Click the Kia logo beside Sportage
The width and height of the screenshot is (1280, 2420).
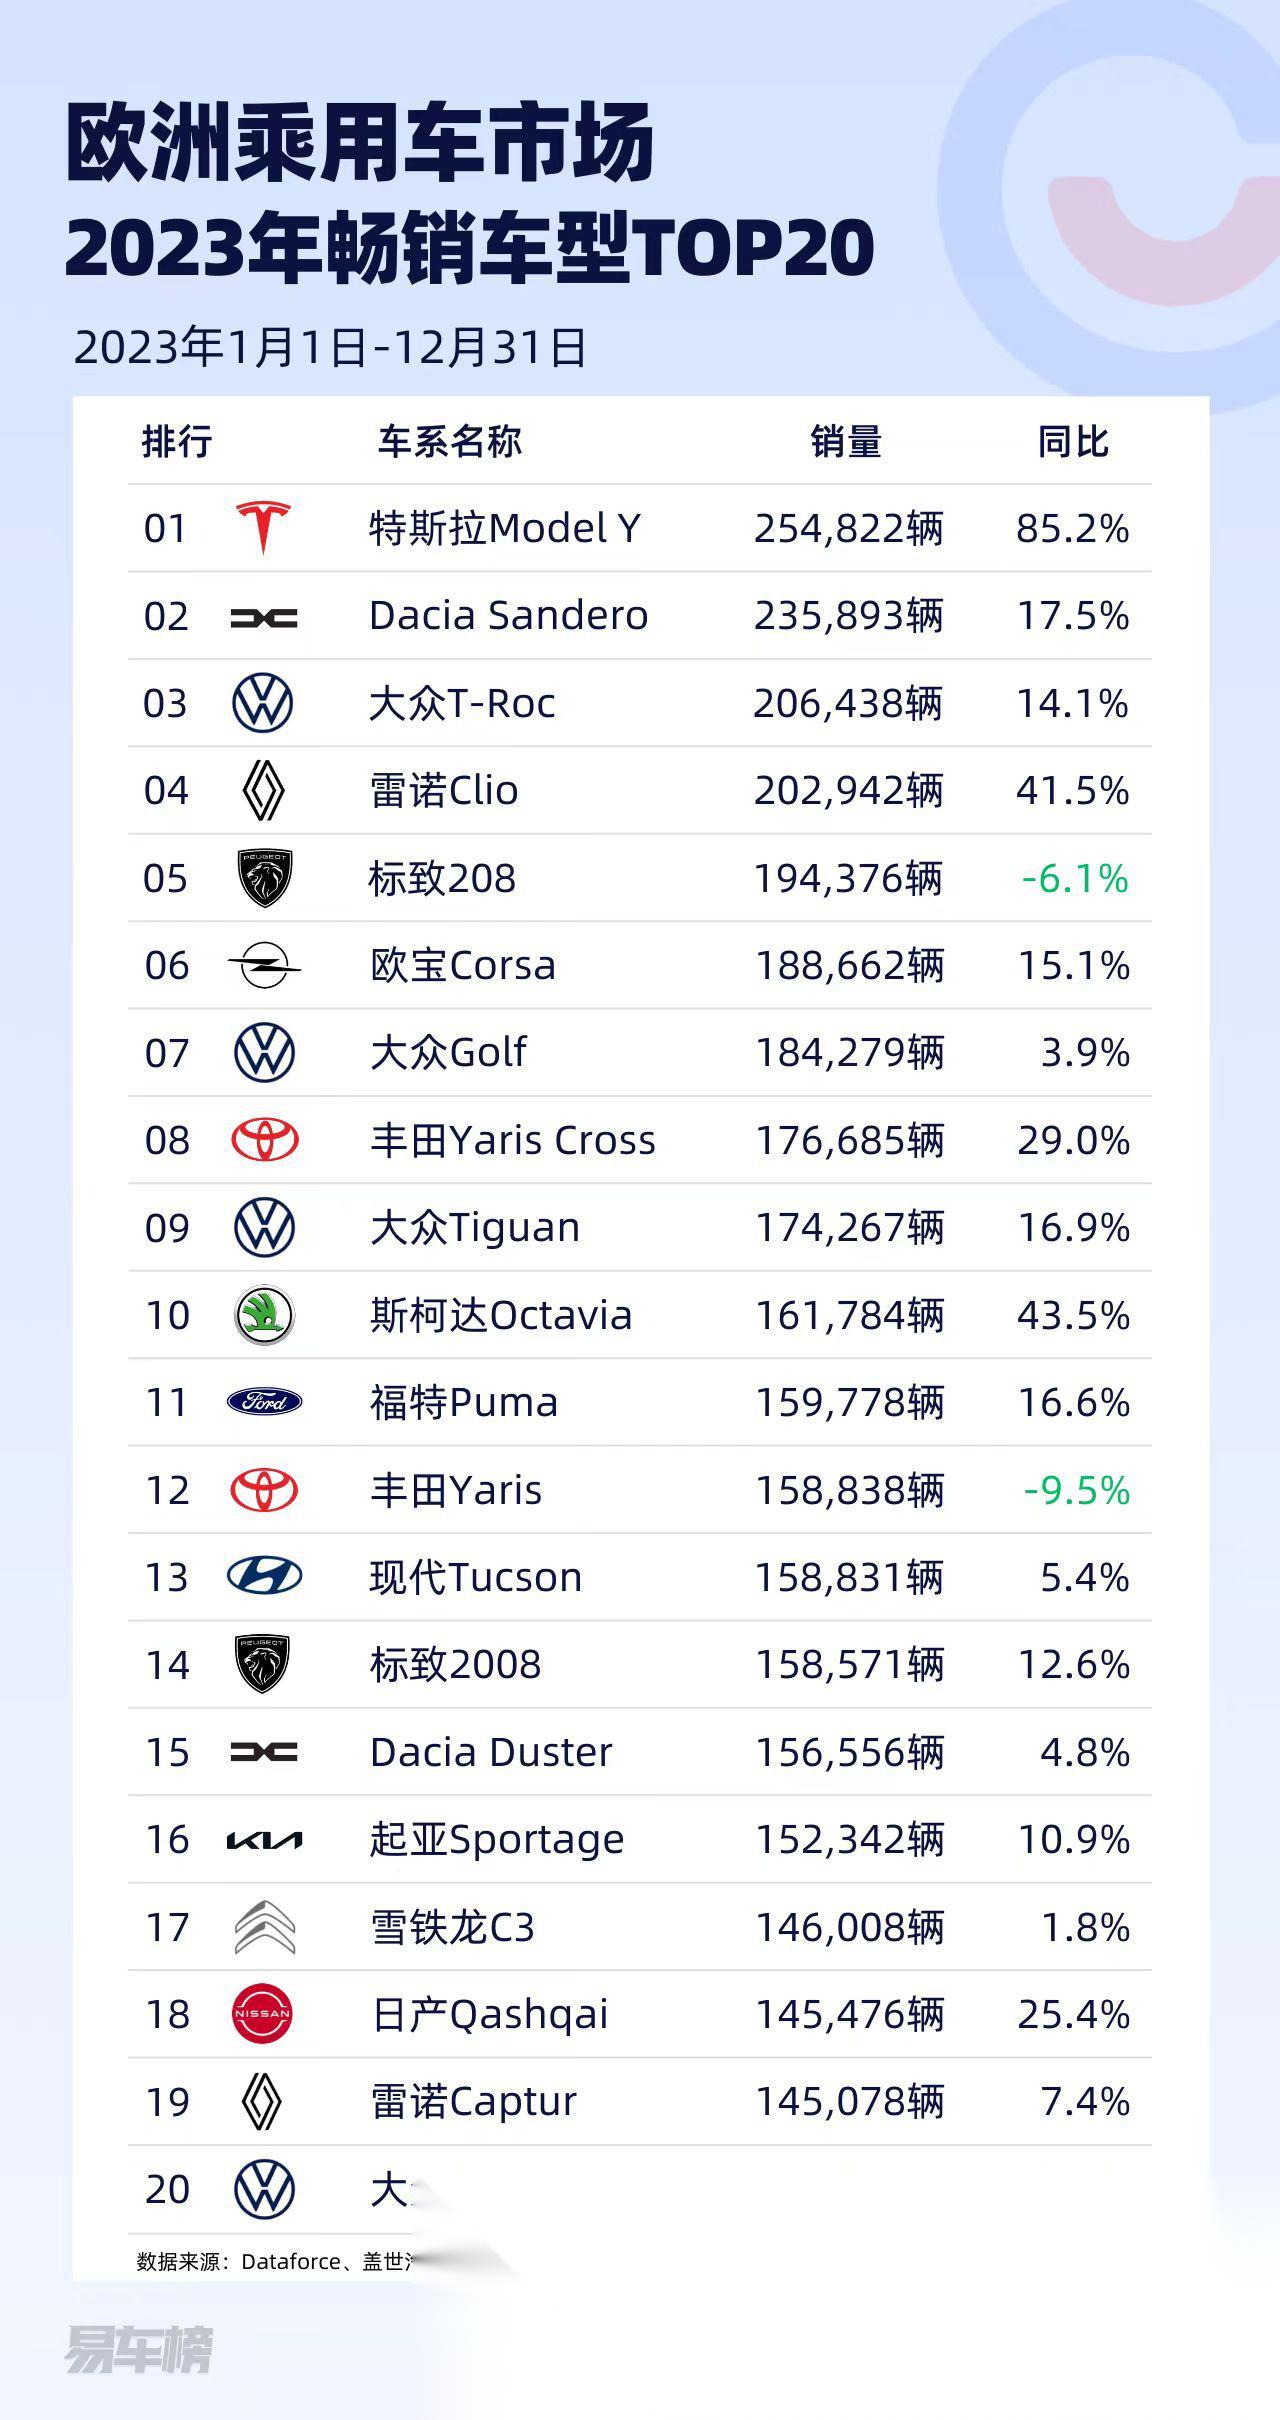264,1840
